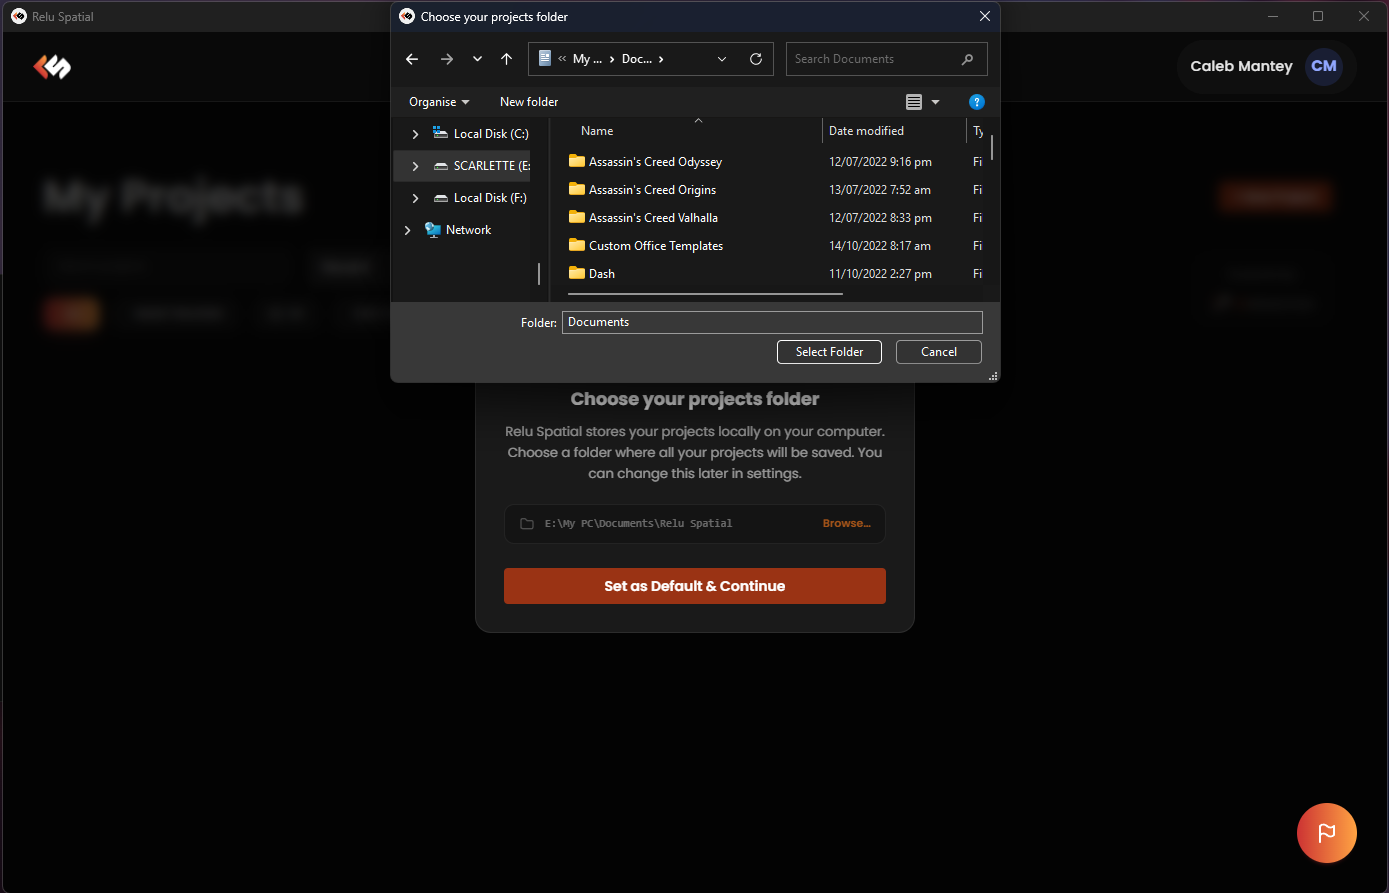Click the Back arrow in file dialog
The image size is (1389, 893).
point(412,59)
